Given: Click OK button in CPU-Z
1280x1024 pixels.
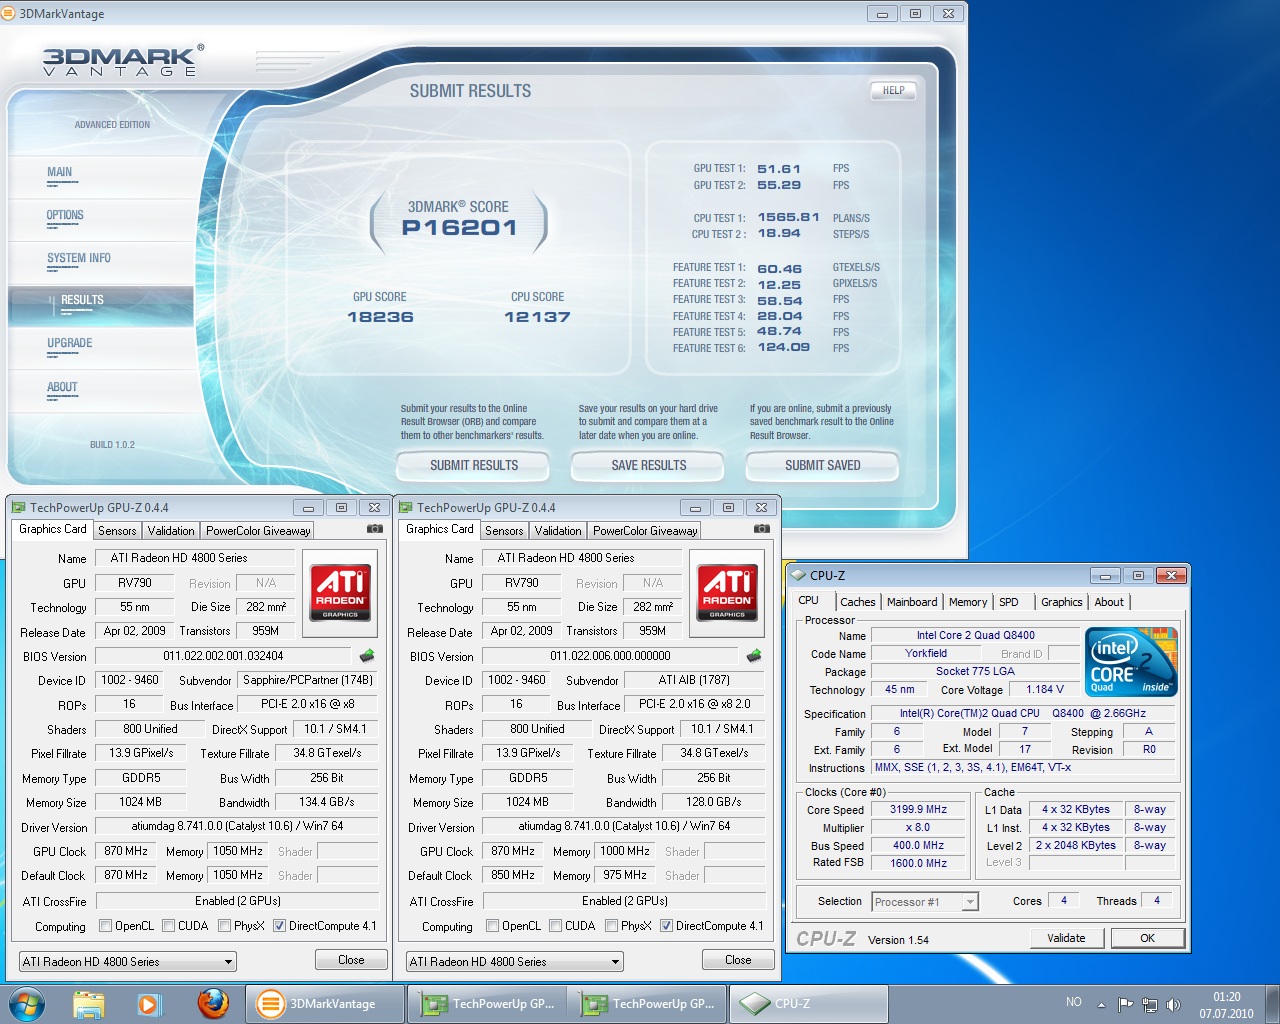Looking at the screenshot, I should (1147, 938).
